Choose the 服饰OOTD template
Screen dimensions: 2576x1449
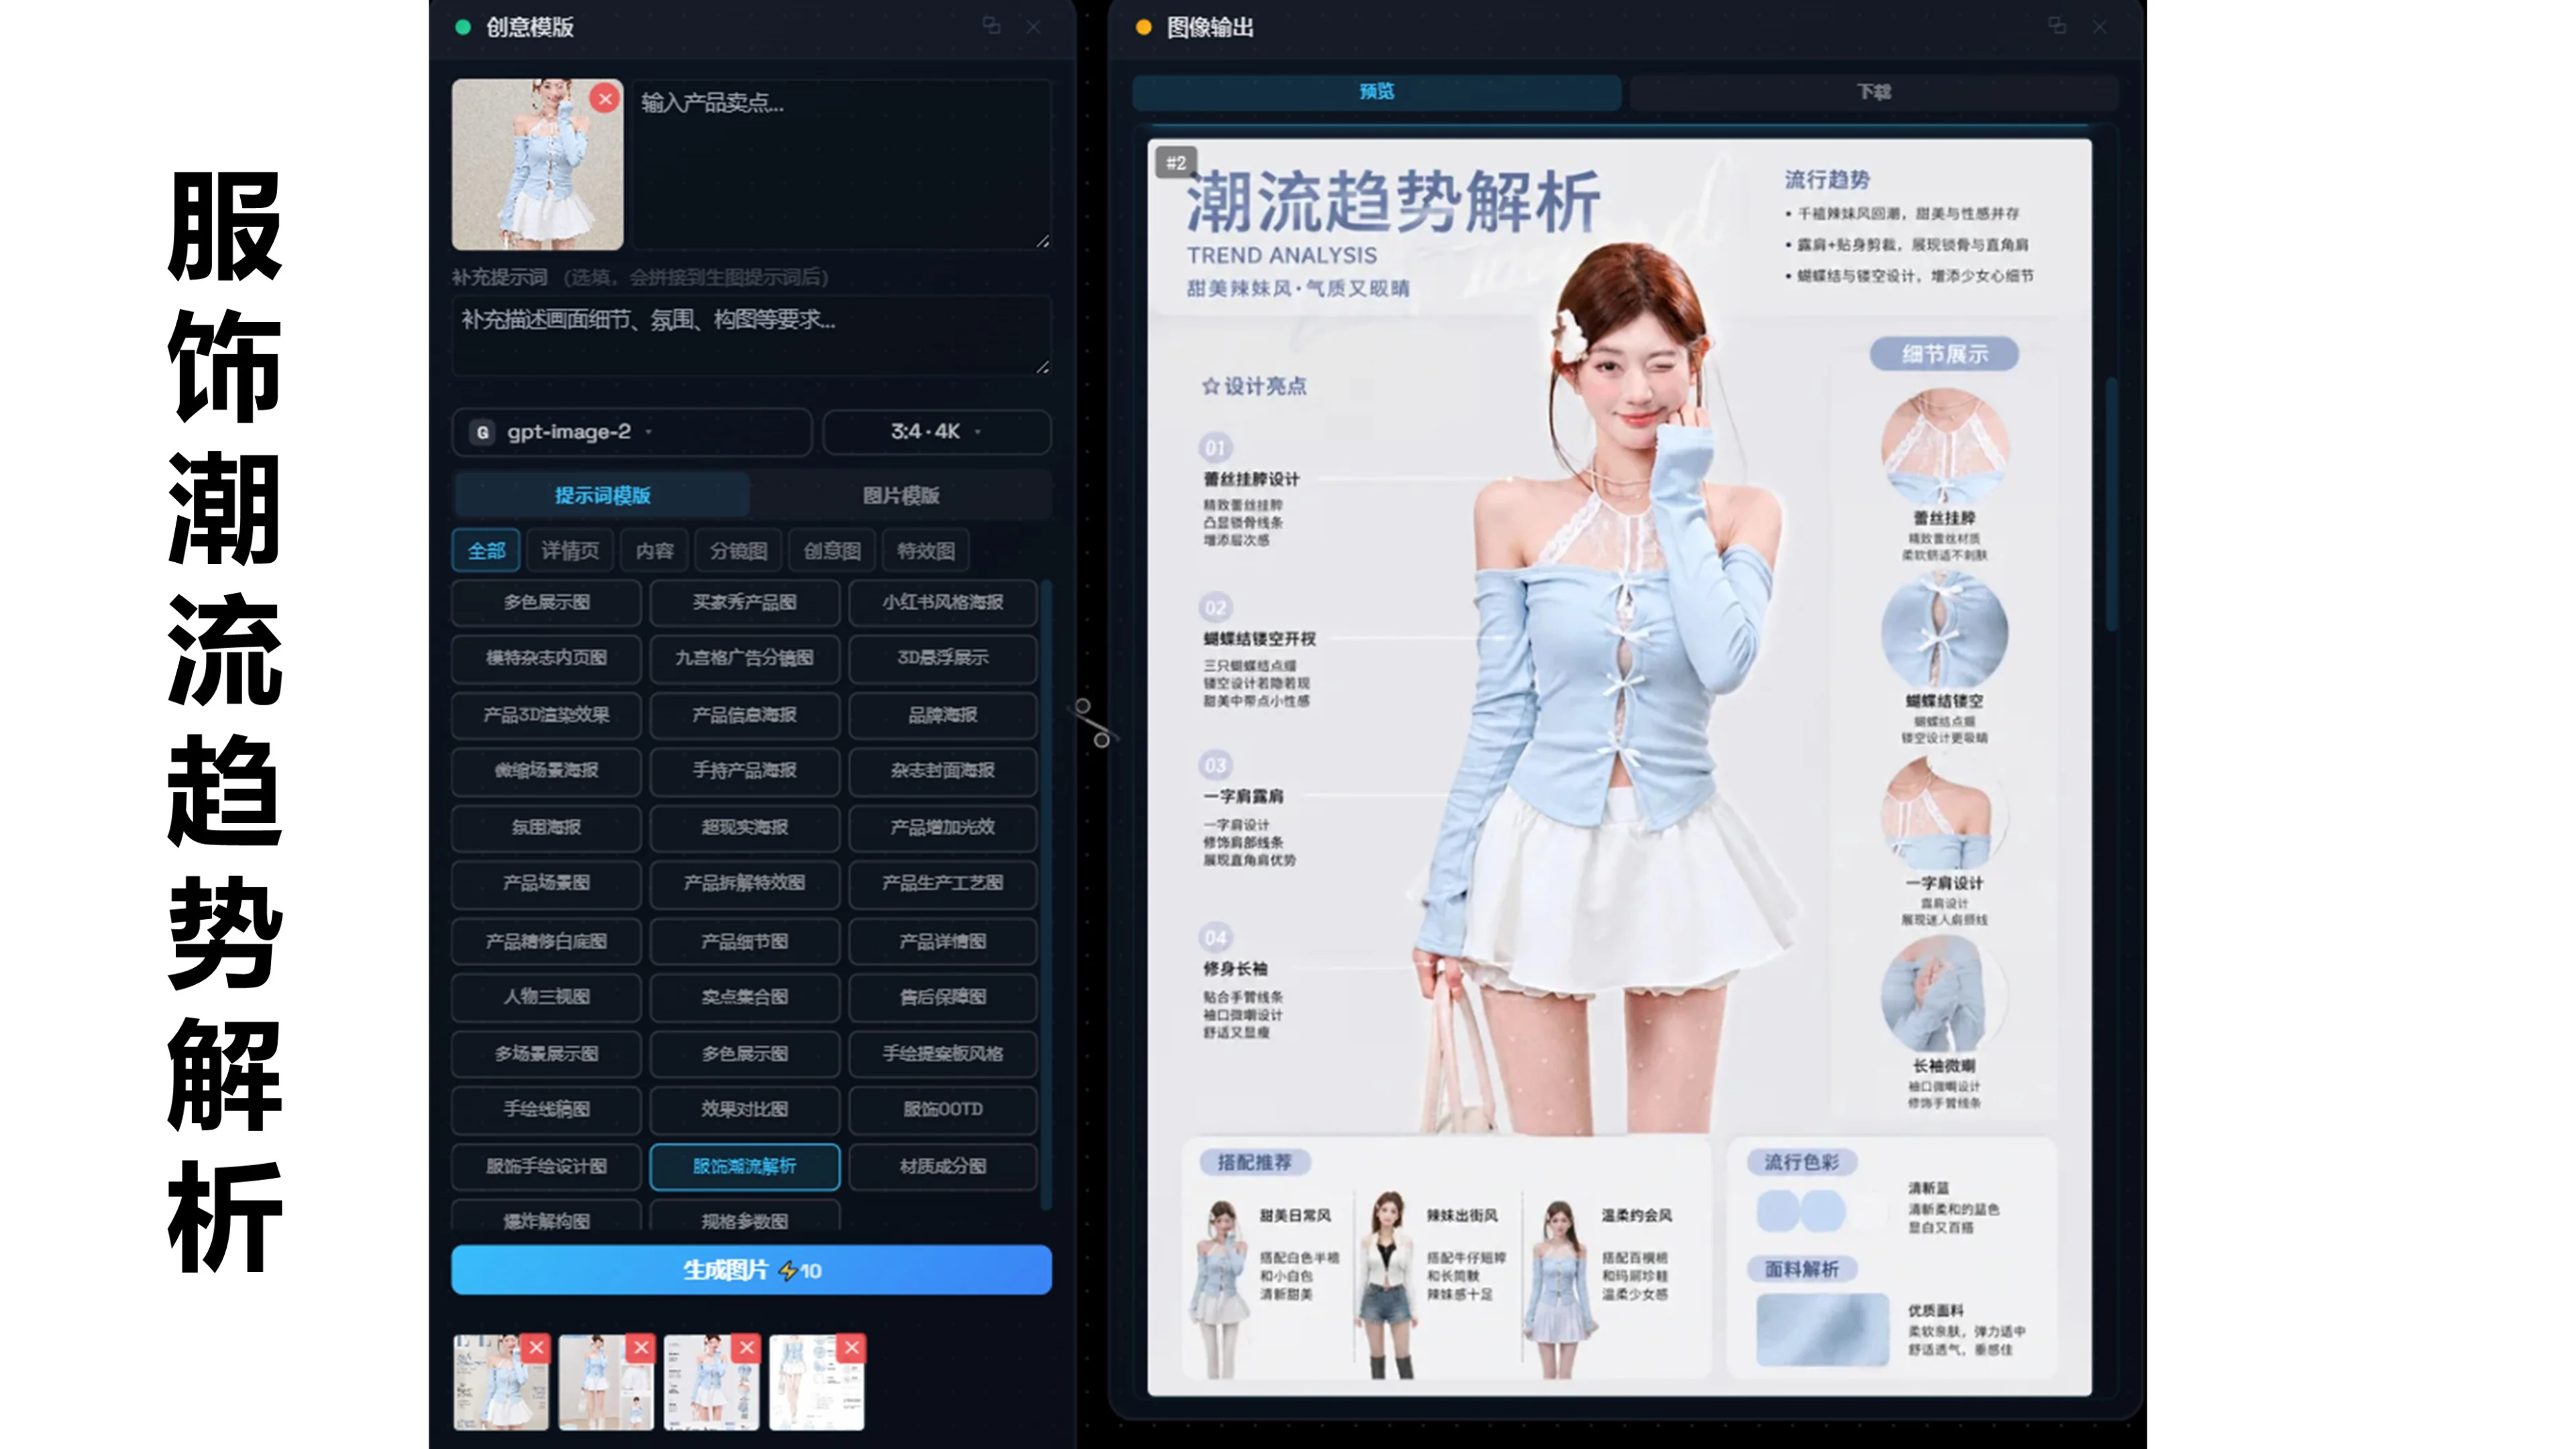[942, 1109]
